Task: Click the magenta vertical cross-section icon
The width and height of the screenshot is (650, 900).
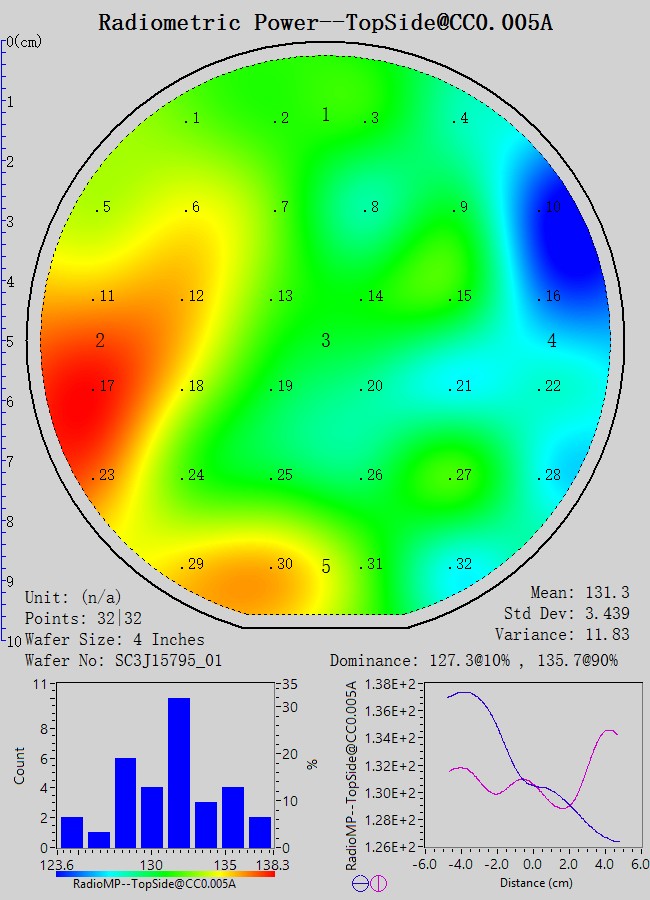Action: click(378, 883)
